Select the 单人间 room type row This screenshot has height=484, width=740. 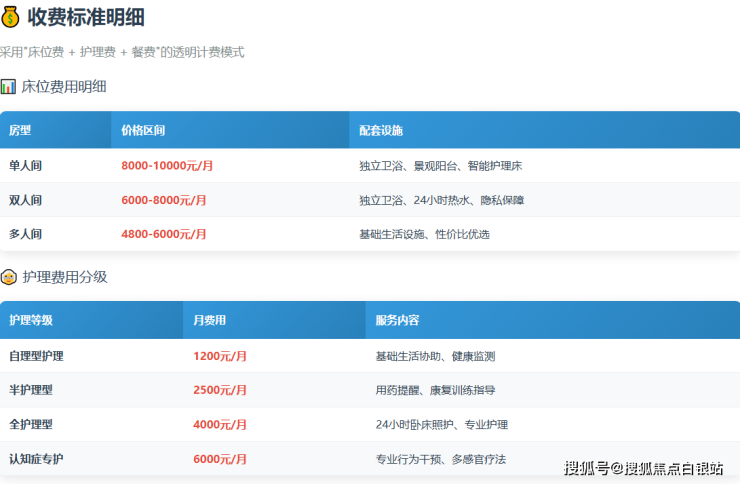tap(26, 166)
